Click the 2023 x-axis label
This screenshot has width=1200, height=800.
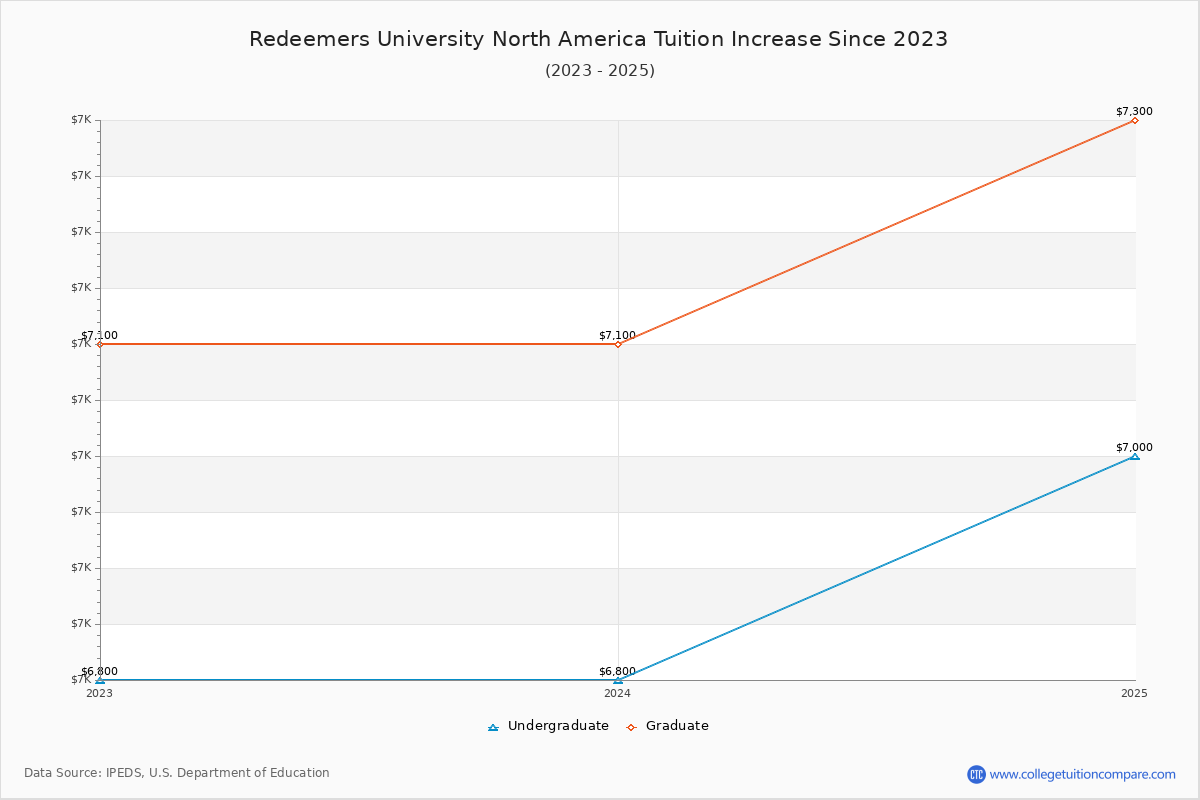(100, 693)
